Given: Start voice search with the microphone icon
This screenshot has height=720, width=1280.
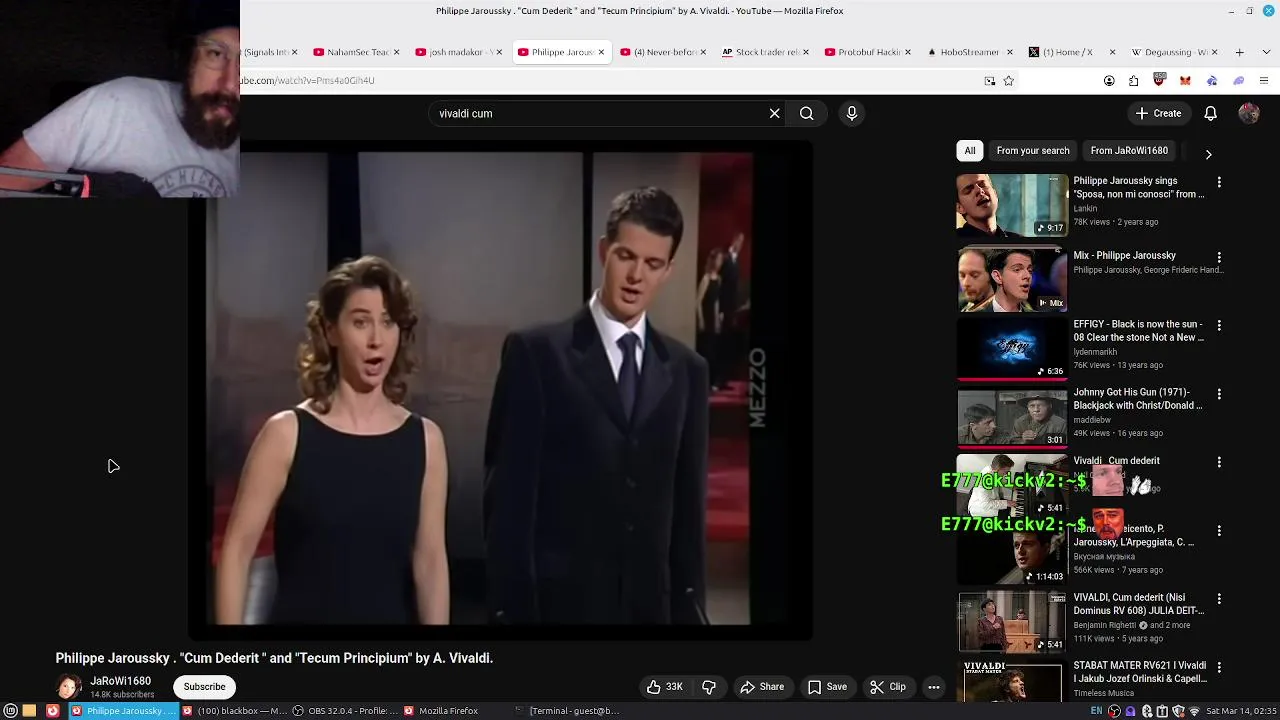Looking at the screenshot, I should click(852, 113).
